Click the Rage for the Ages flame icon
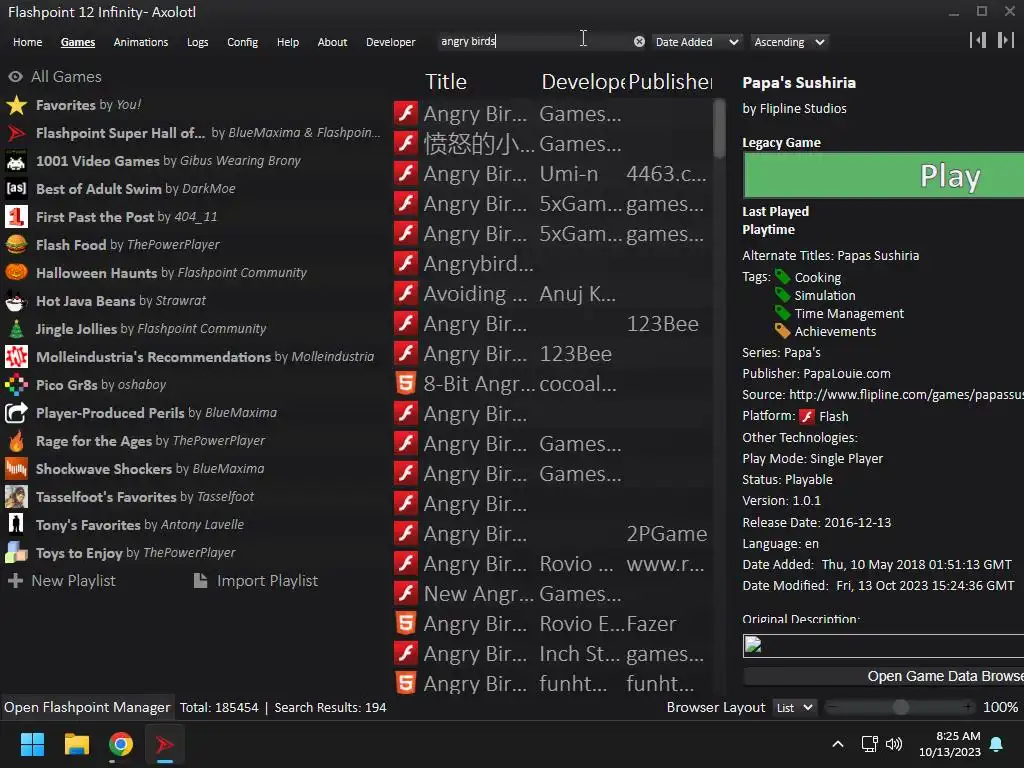This screenshot has width=1024, height=768. pyautogui.click(x=16, y=441)
